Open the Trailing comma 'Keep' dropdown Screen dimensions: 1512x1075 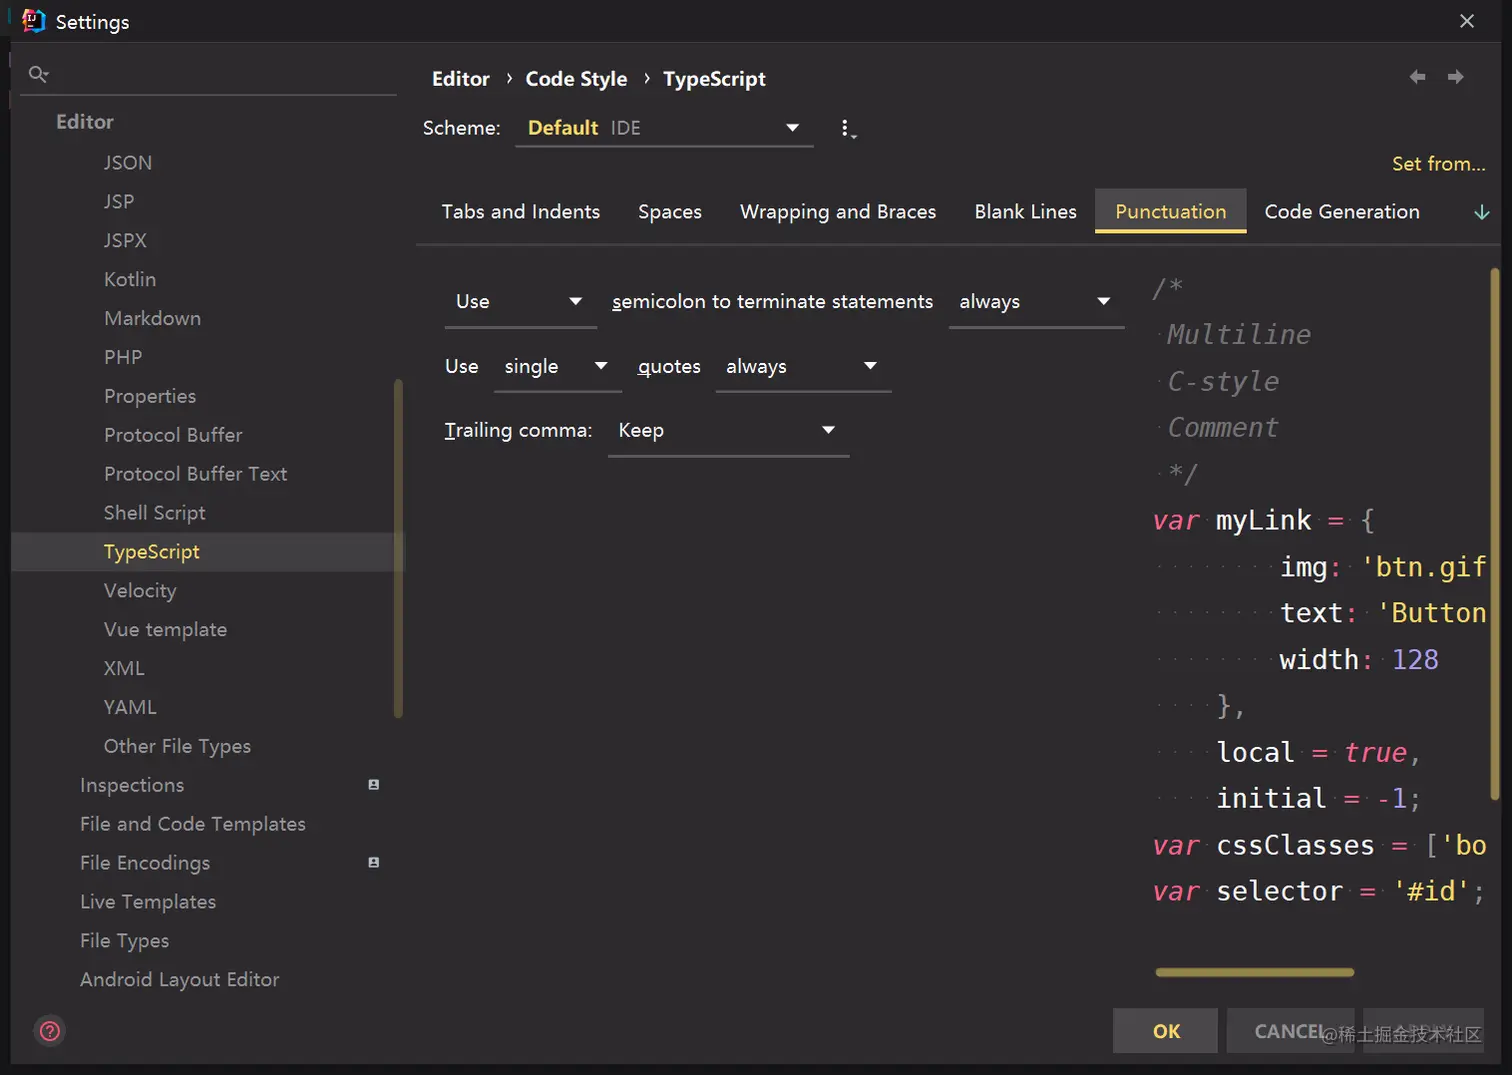coord(728,431)
